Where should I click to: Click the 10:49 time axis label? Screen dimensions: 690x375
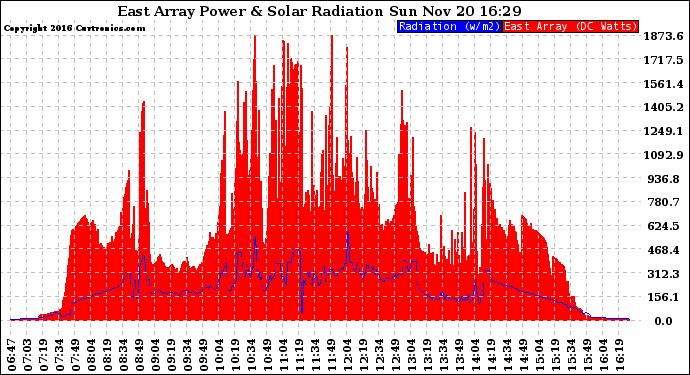pyautogui.click(x=268, y=355)
